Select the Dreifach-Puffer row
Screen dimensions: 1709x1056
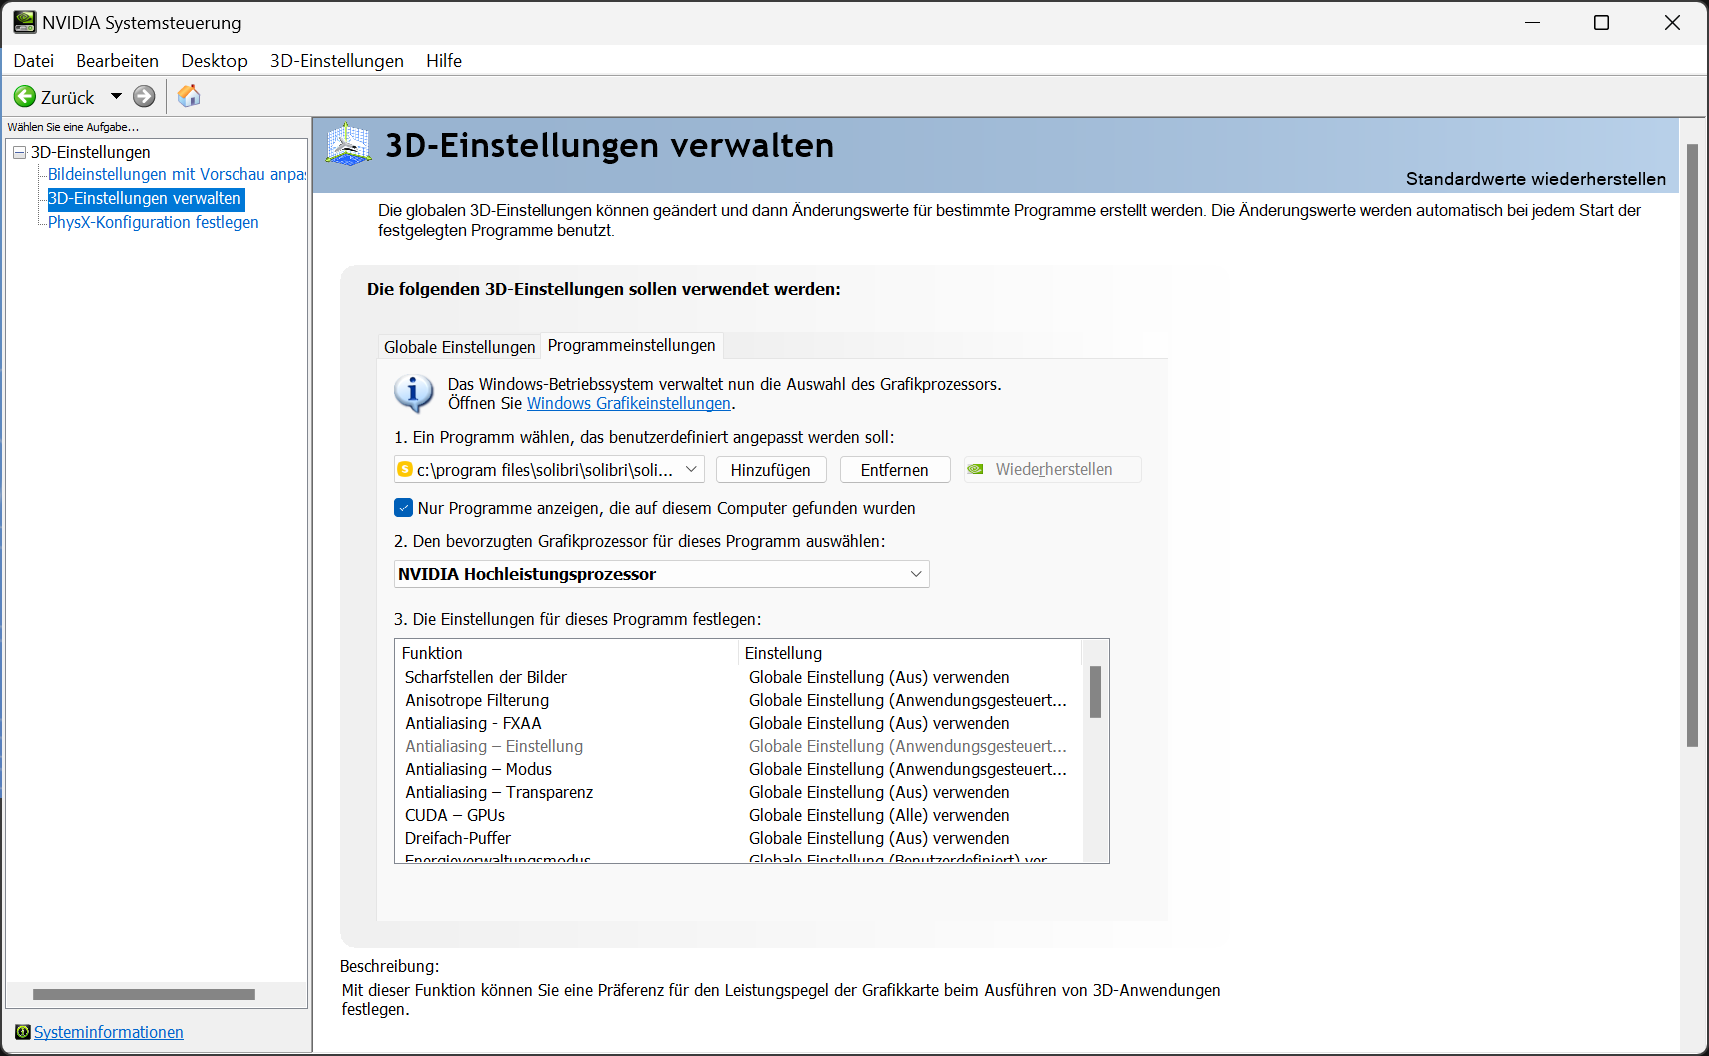738,838
